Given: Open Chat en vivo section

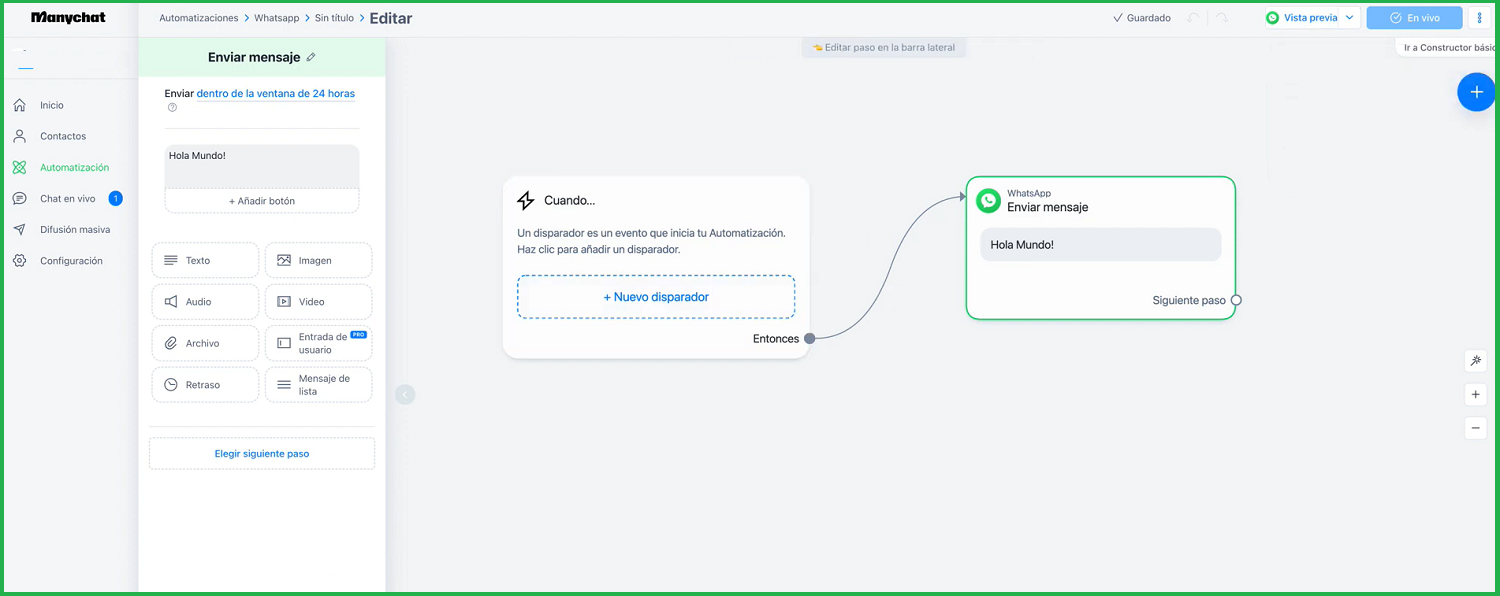Looking at the screenshot, I should [67, 199].
